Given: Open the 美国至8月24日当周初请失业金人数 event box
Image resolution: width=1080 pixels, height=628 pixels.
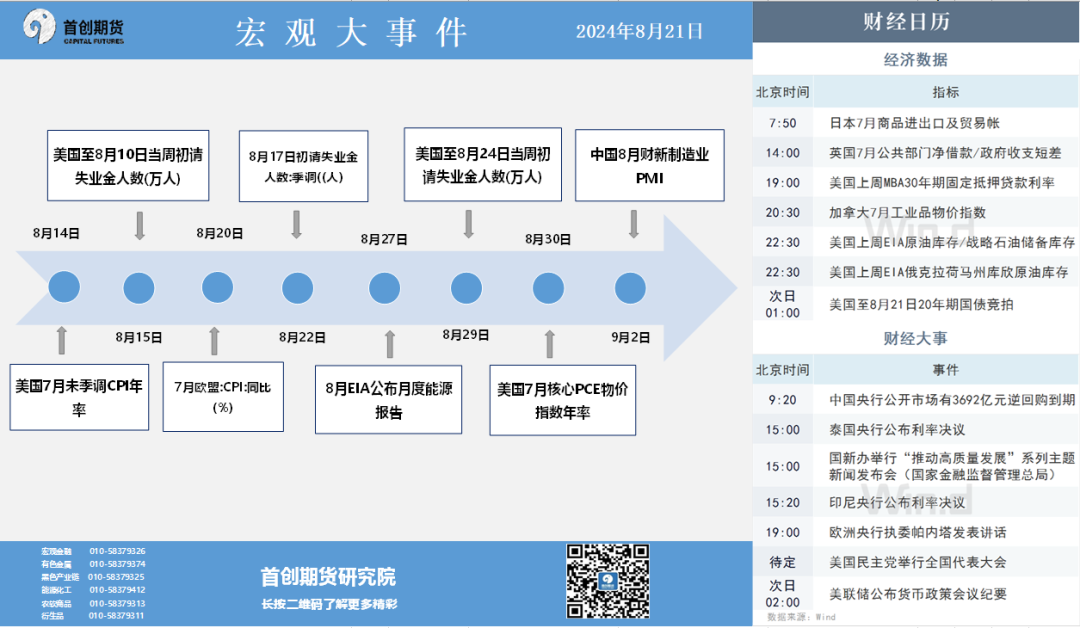Looking at the screenshot, I should (x=483, y=165).
